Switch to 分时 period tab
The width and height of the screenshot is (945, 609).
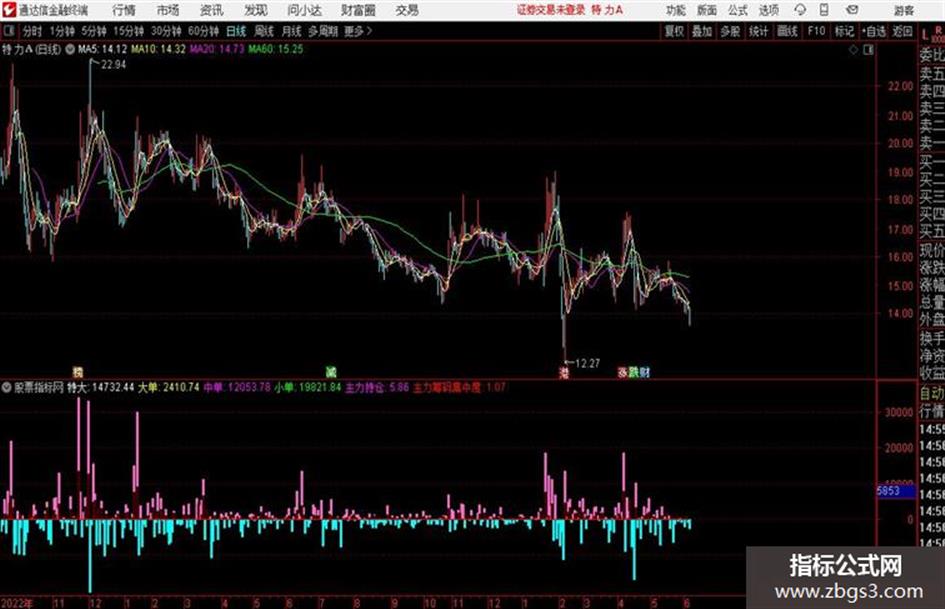pyautogui.click(x=32, y=31)
